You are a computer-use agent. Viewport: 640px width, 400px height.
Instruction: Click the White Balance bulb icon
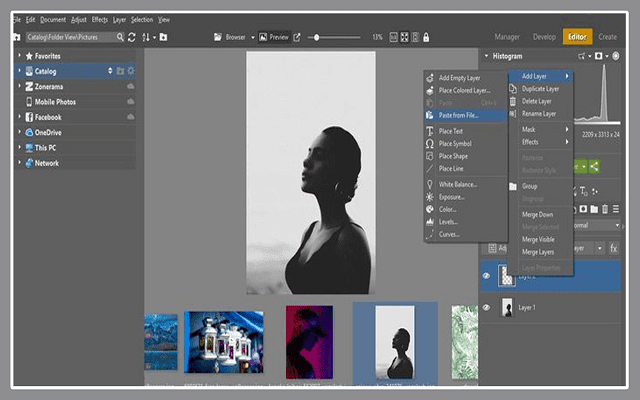tap(430, 184)
